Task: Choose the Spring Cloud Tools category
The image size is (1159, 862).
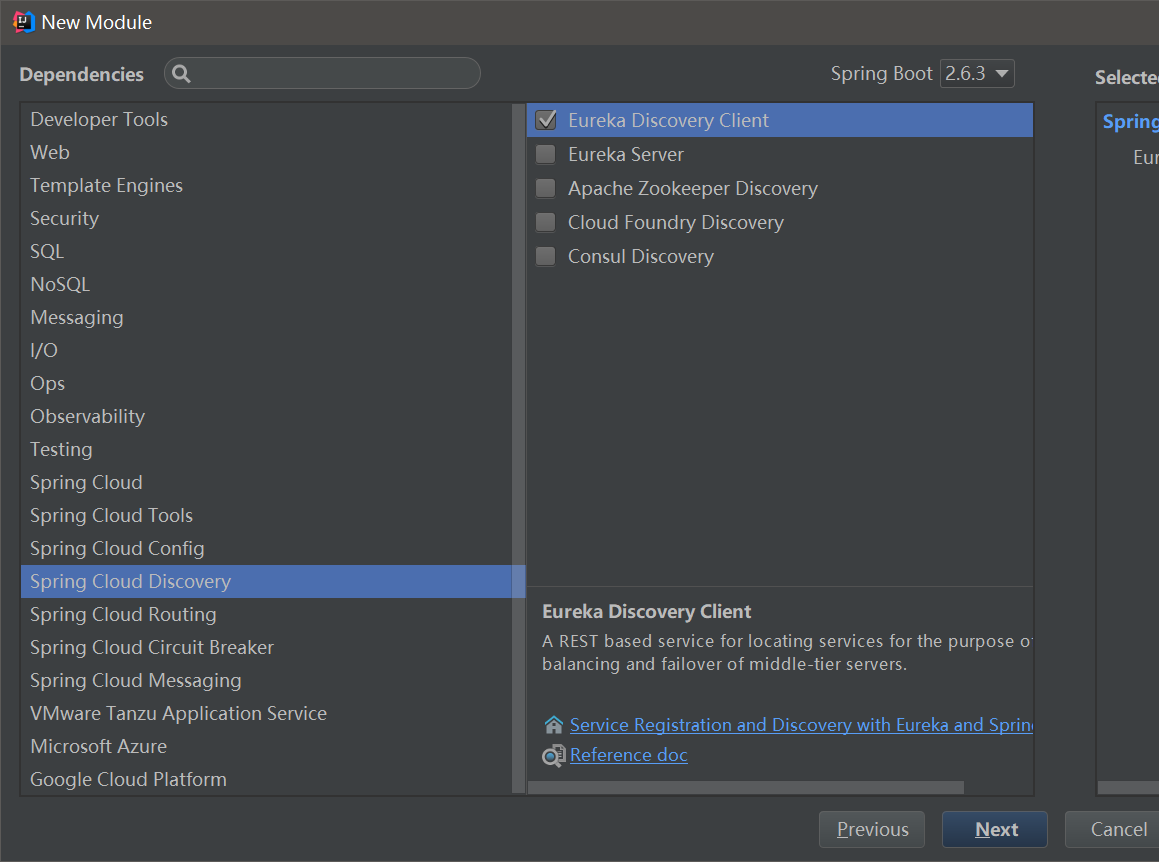Action: [266, 516]
